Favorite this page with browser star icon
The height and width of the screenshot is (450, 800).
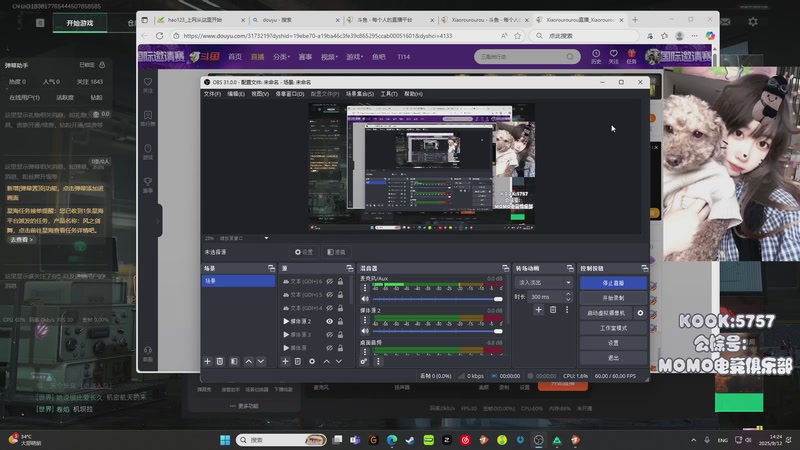click(x=517, y=36)
